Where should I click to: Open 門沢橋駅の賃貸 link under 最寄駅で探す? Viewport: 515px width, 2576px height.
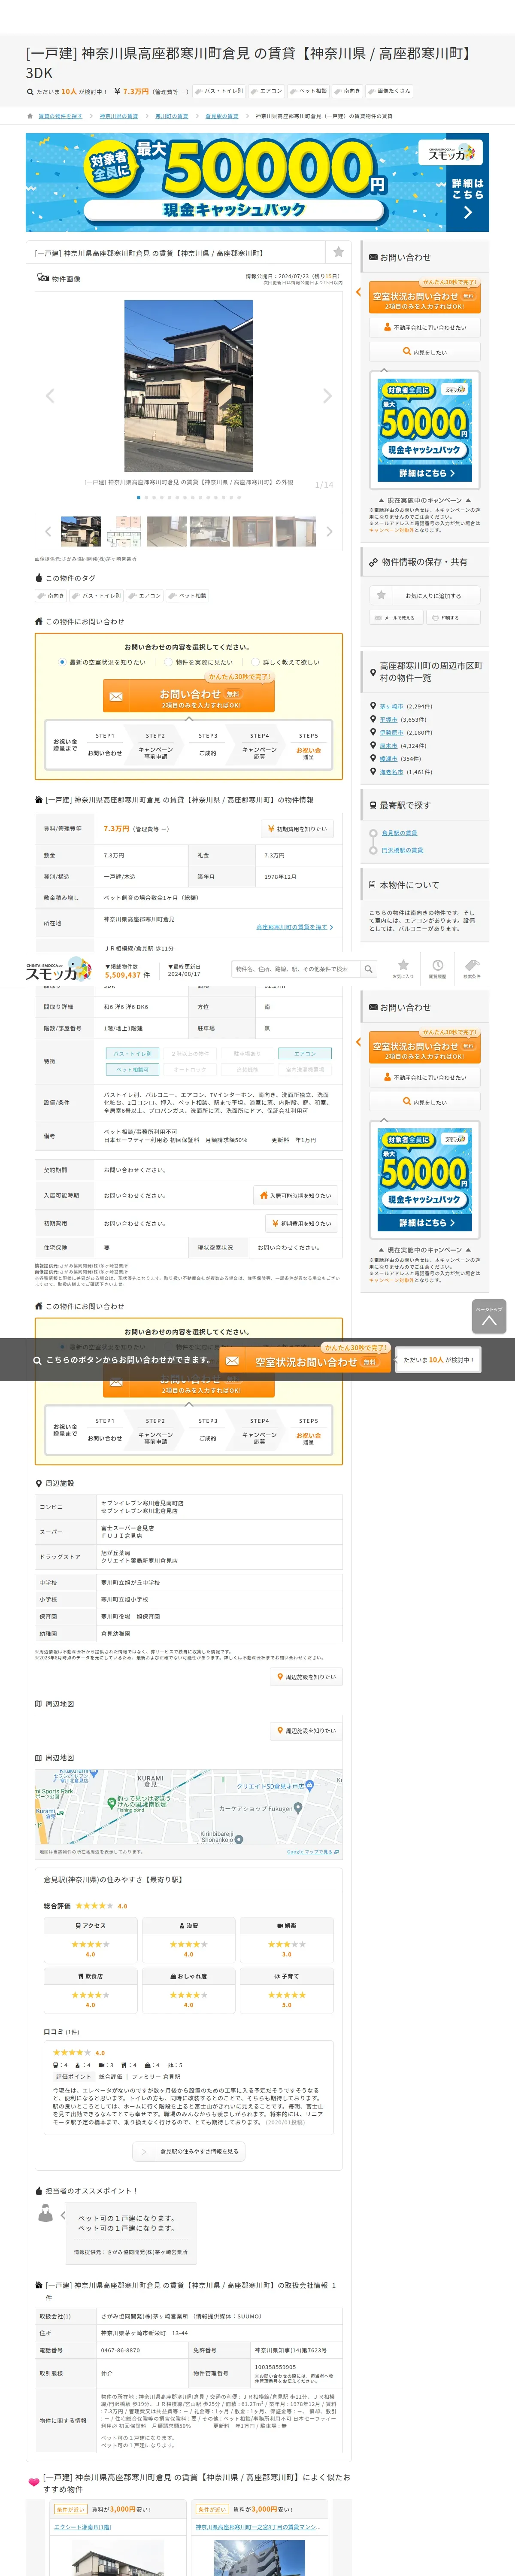[402, 850]
